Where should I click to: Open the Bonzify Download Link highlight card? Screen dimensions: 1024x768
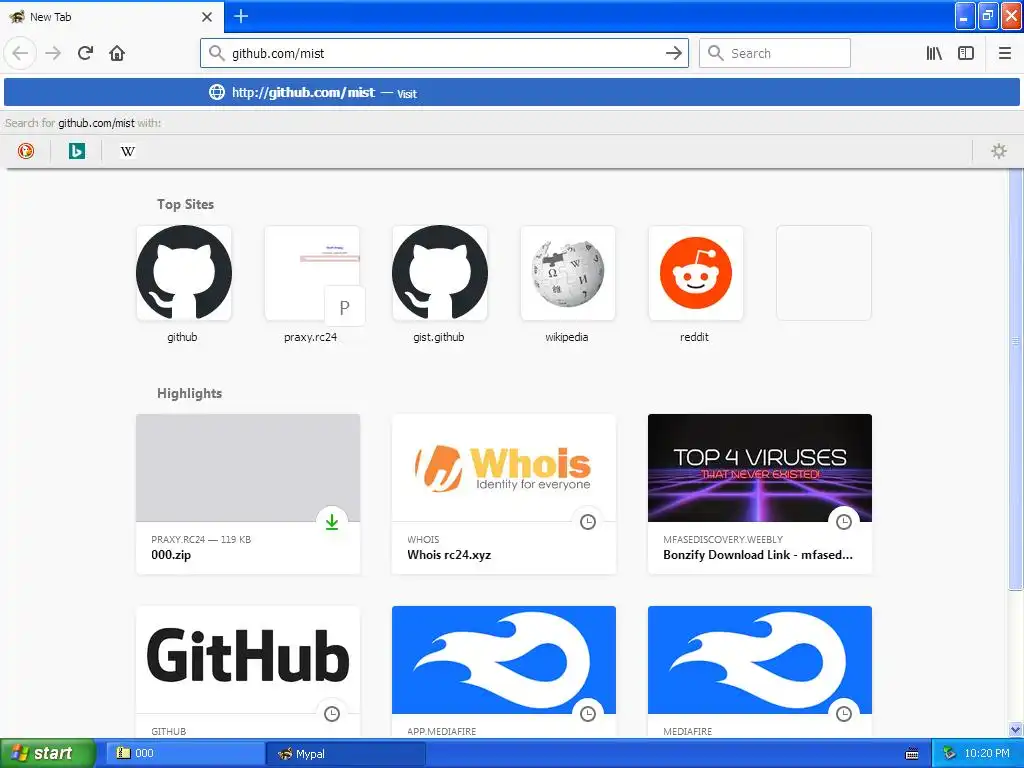point(760,494)
